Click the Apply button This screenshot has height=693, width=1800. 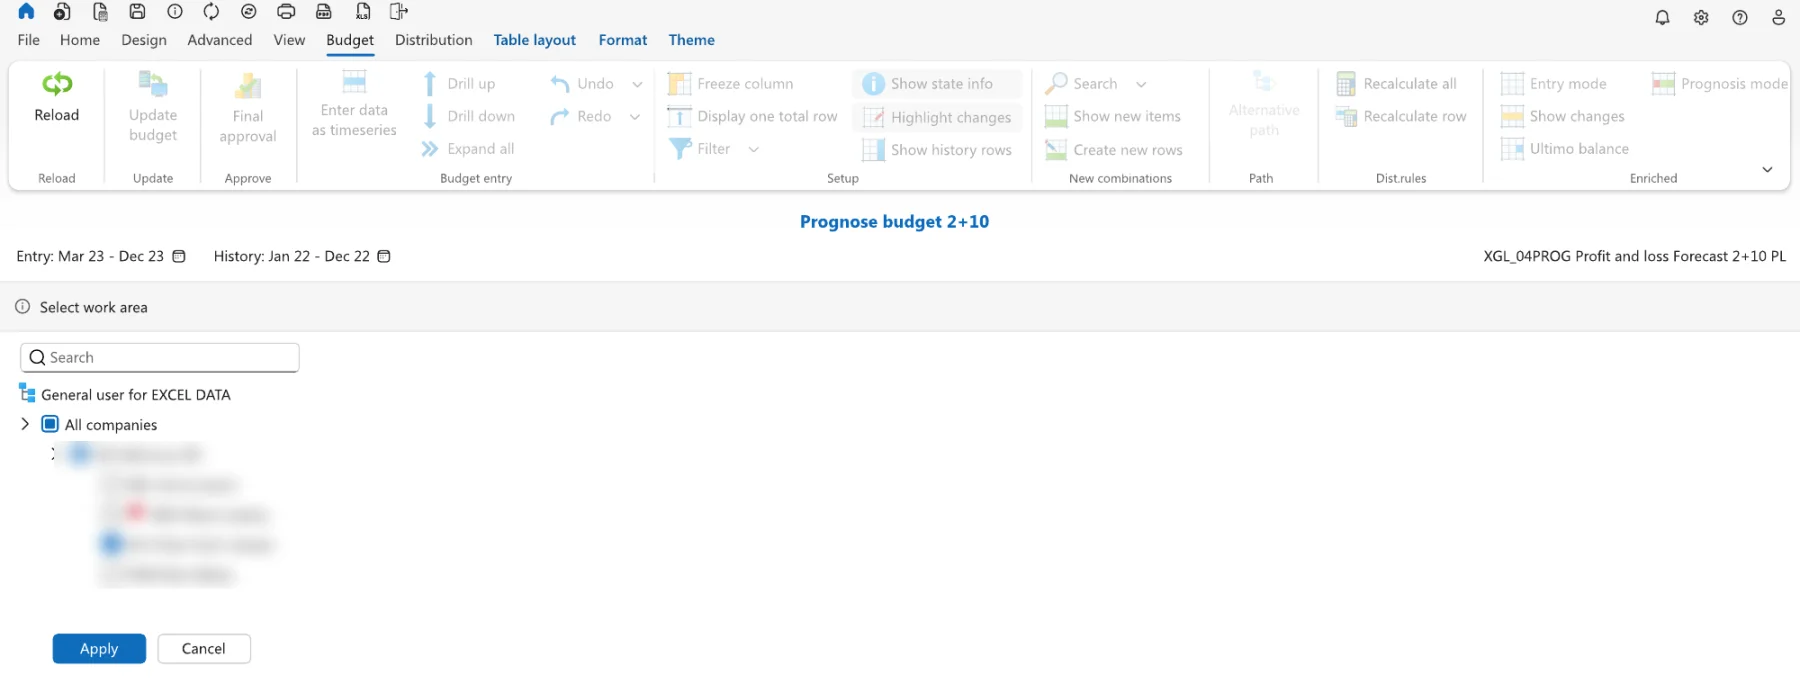99,649
